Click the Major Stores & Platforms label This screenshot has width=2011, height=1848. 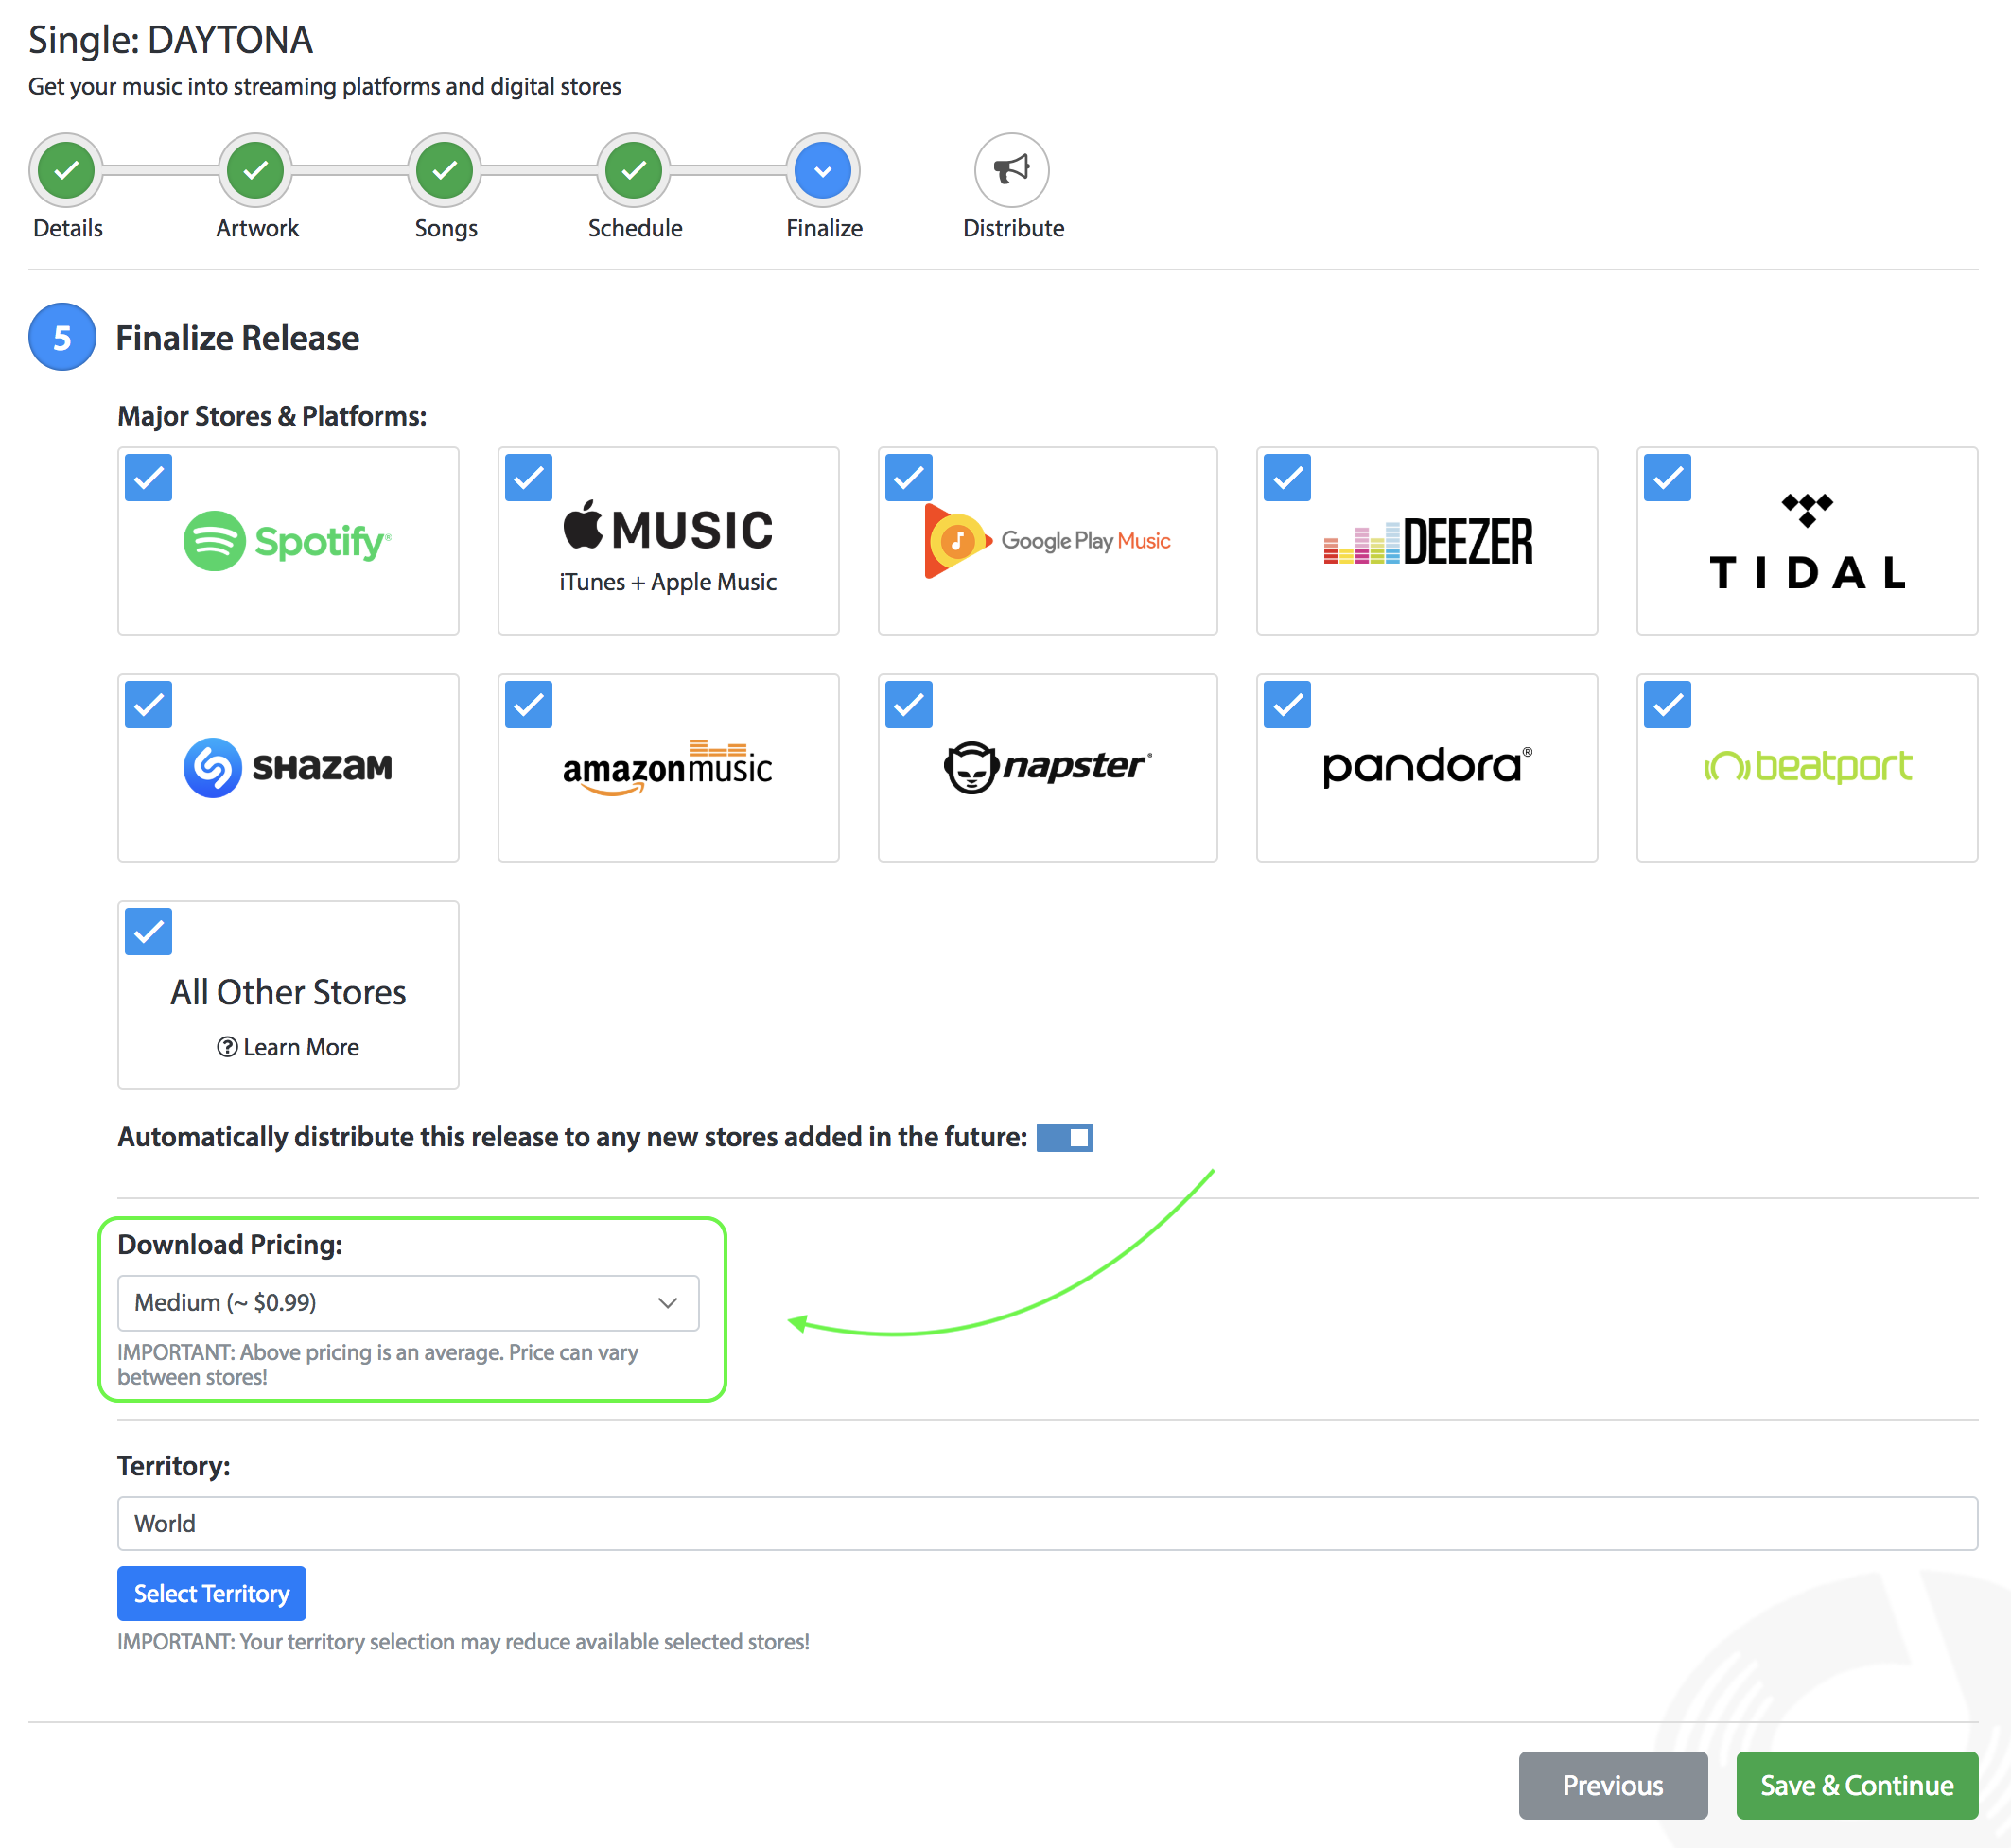[x=272, y=416]
